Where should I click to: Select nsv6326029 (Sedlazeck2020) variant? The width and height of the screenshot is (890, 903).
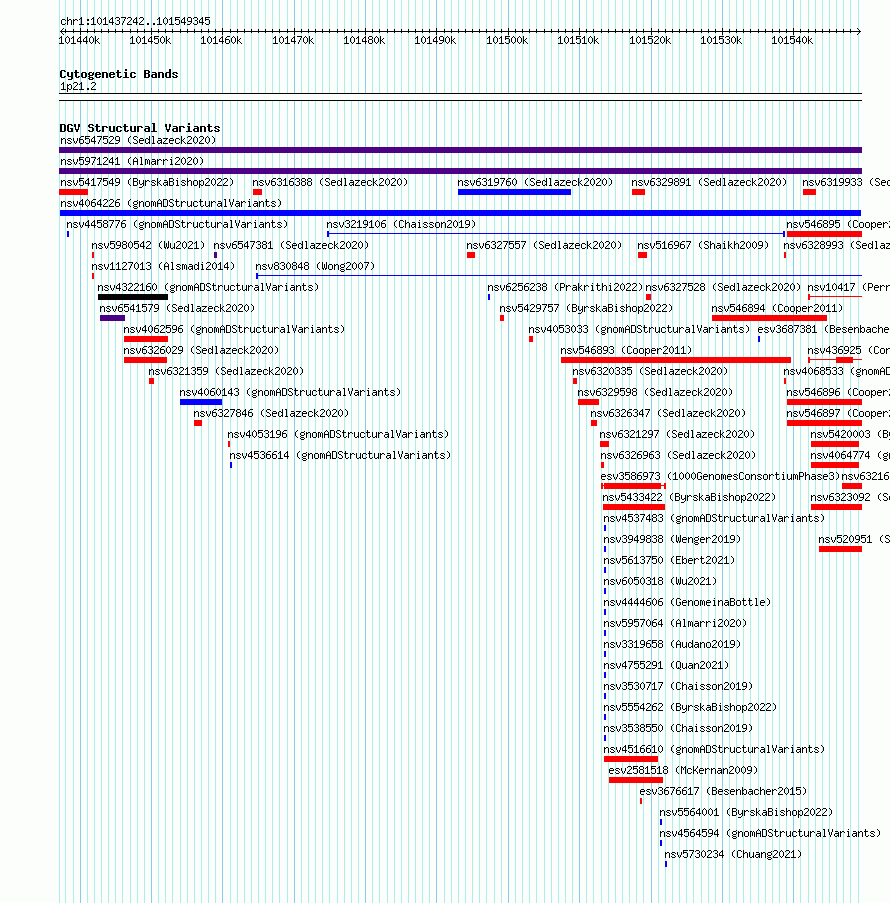point(201,350)
